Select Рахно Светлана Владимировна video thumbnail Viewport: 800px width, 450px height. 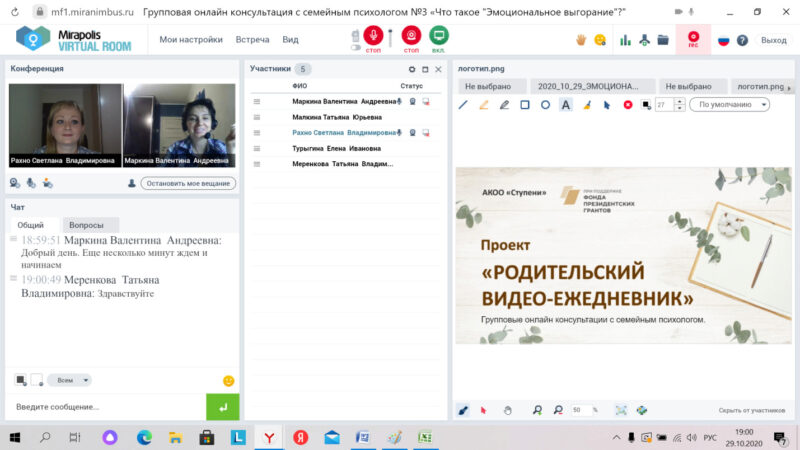[65, 125]
